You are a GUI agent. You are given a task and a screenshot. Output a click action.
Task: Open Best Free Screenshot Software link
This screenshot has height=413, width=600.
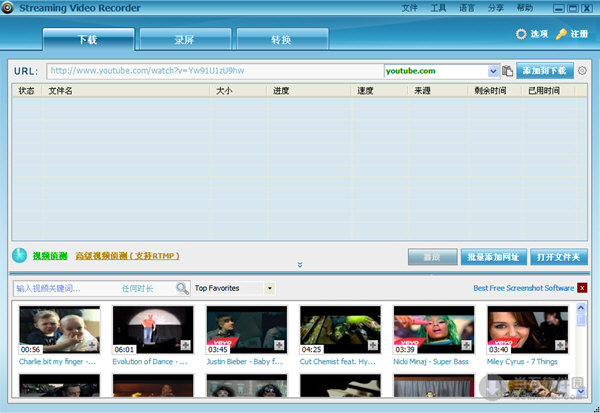tap(523, 288)
